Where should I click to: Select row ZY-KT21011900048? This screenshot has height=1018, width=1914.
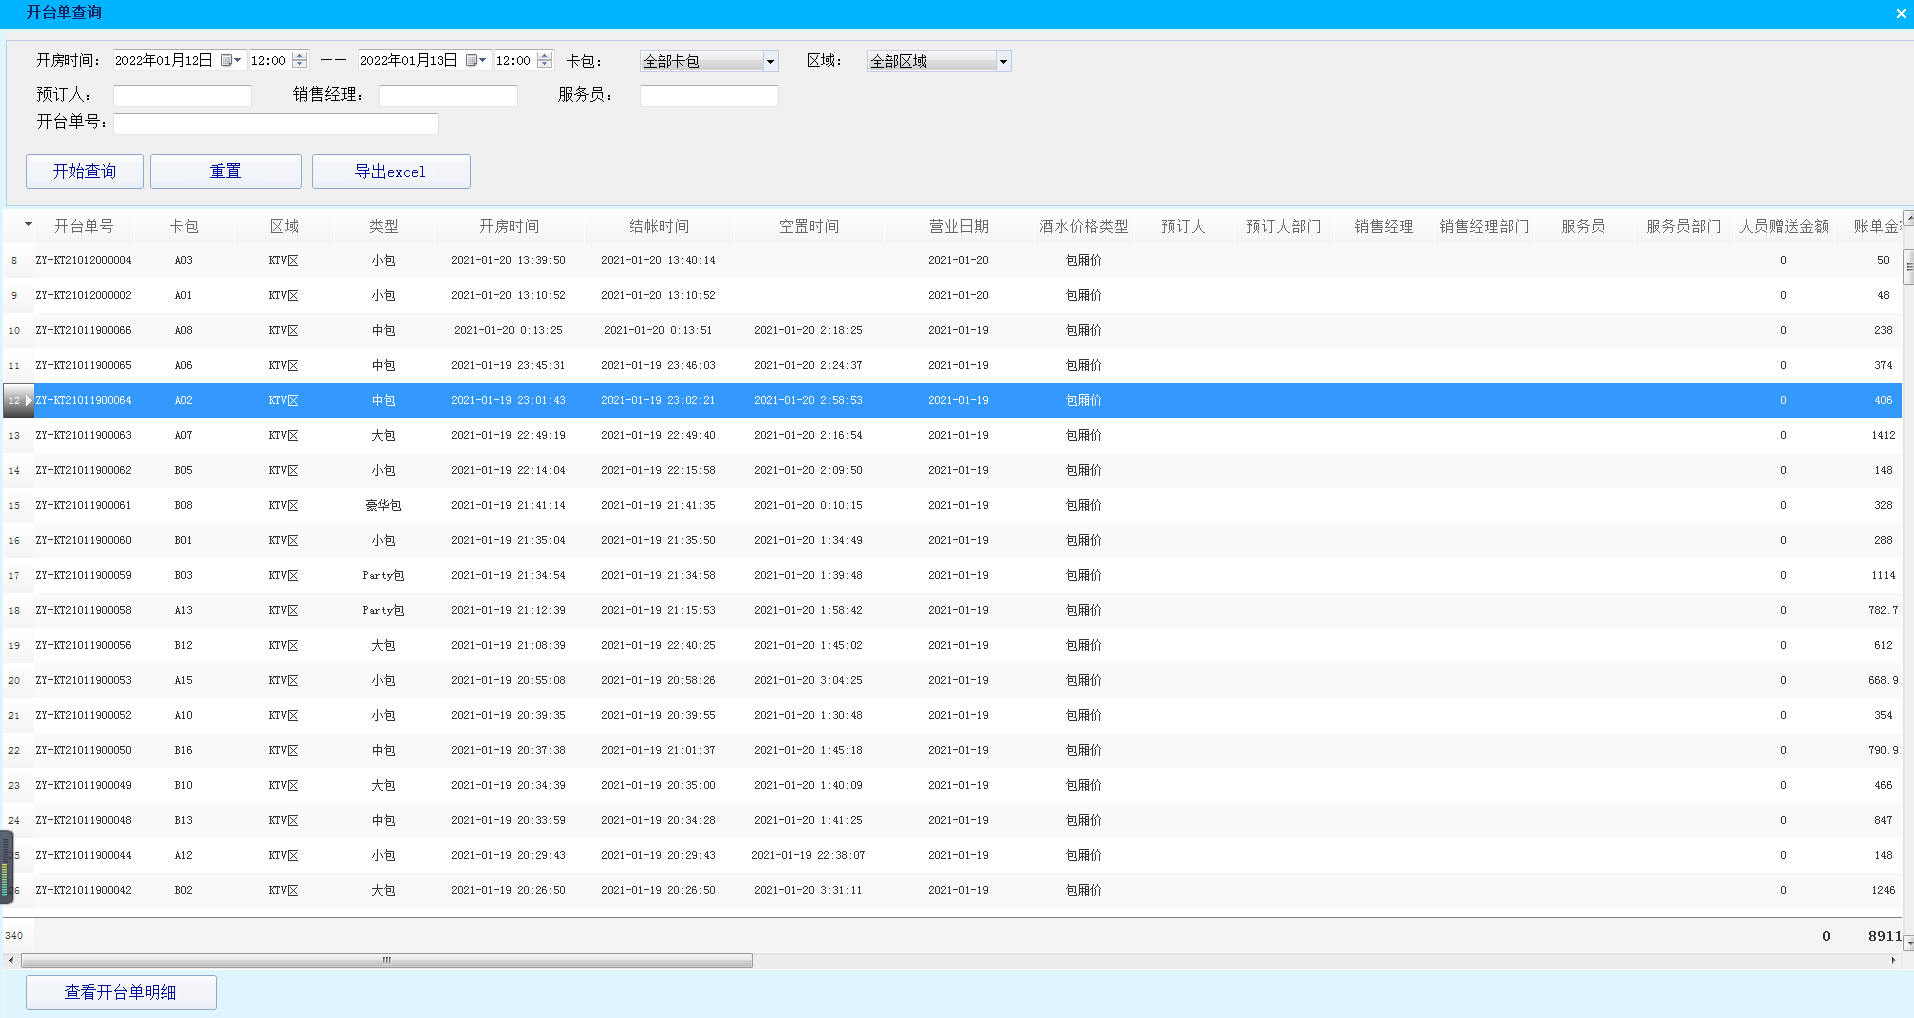952,820
